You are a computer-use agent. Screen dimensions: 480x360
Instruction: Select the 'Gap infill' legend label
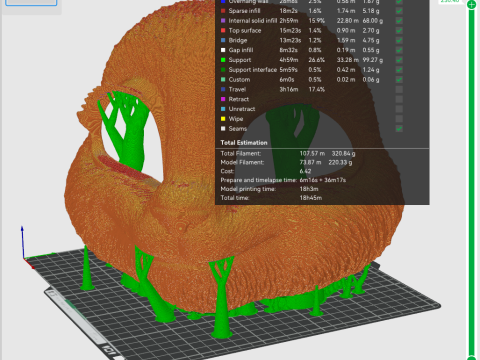241,50
